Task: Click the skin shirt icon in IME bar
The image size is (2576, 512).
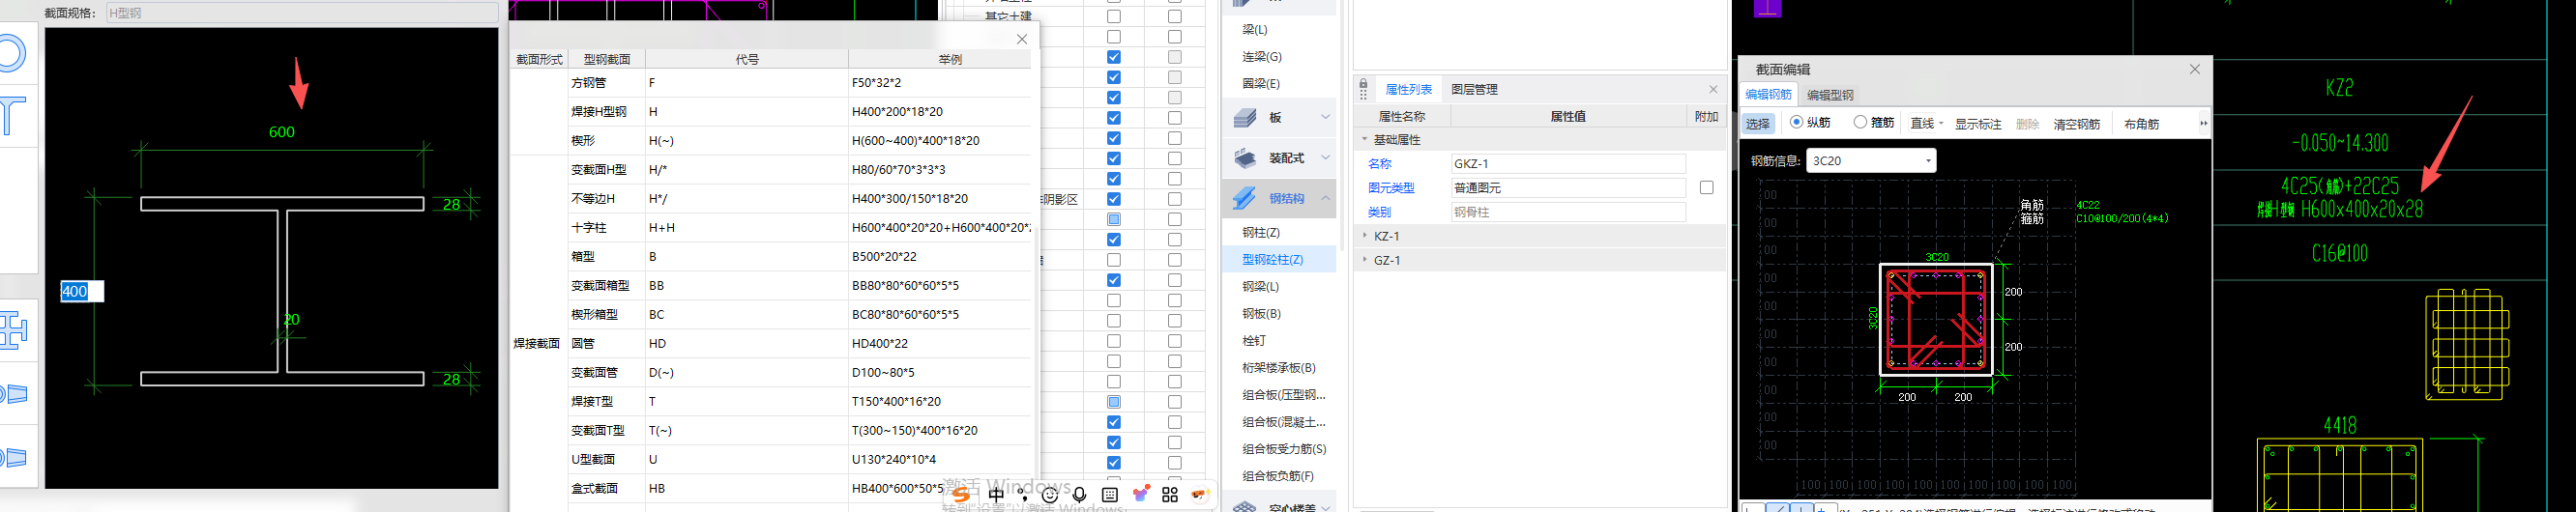Action: point(1141,493)
